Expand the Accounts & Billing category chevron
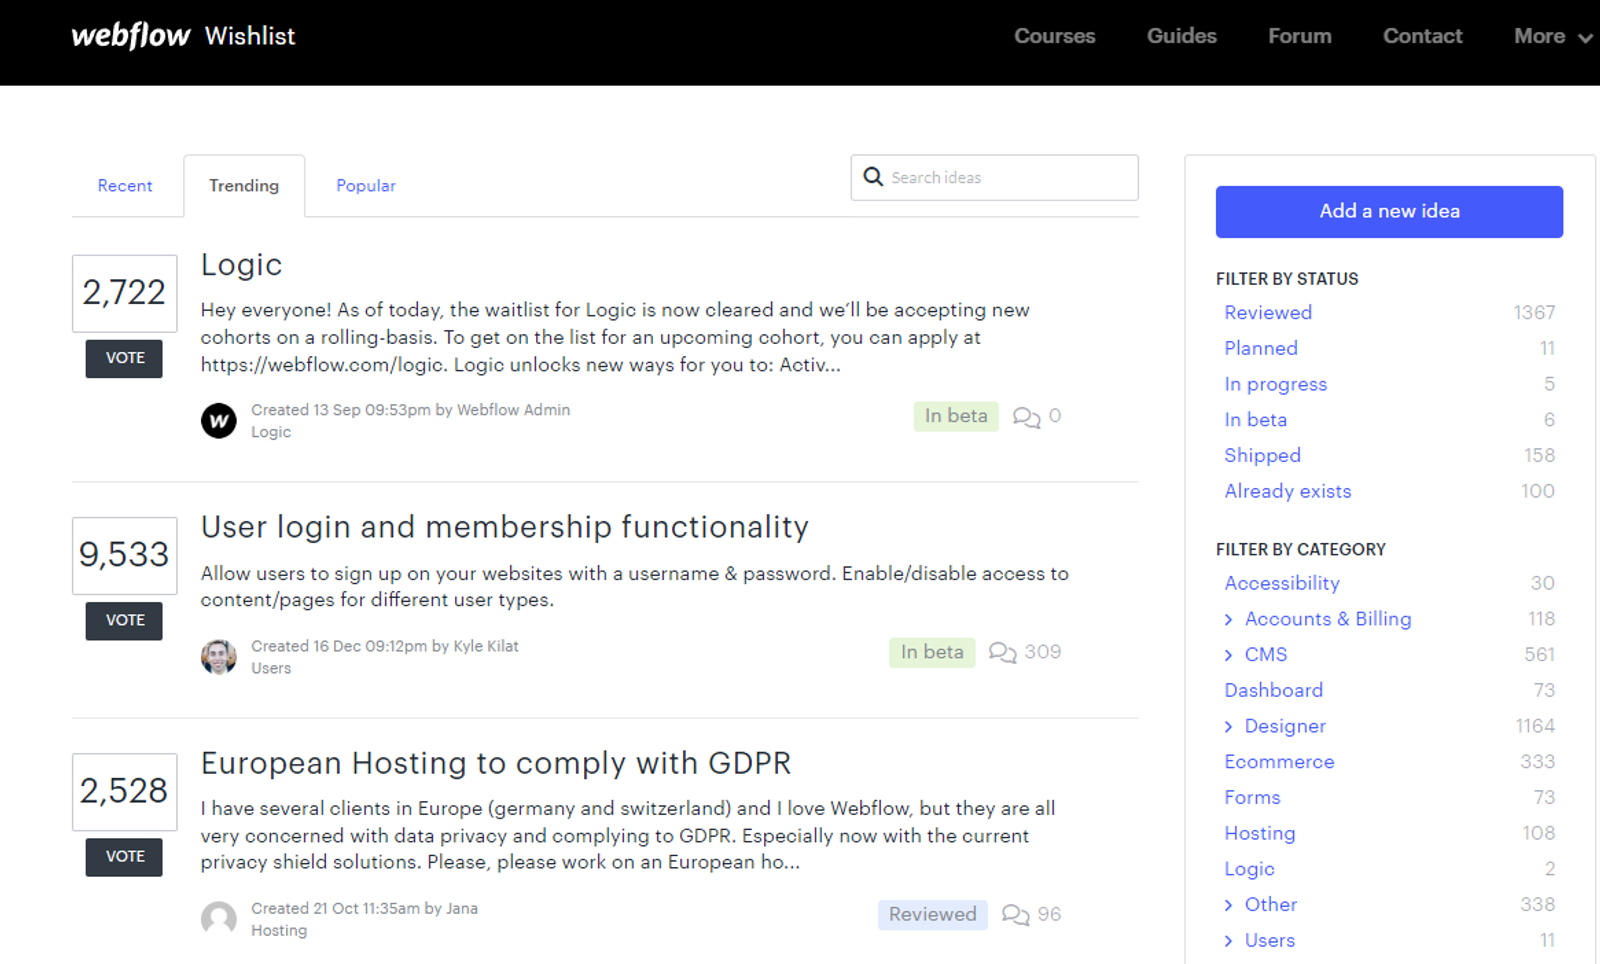This screenshot has height=964, width=1600. point(1229,620)
